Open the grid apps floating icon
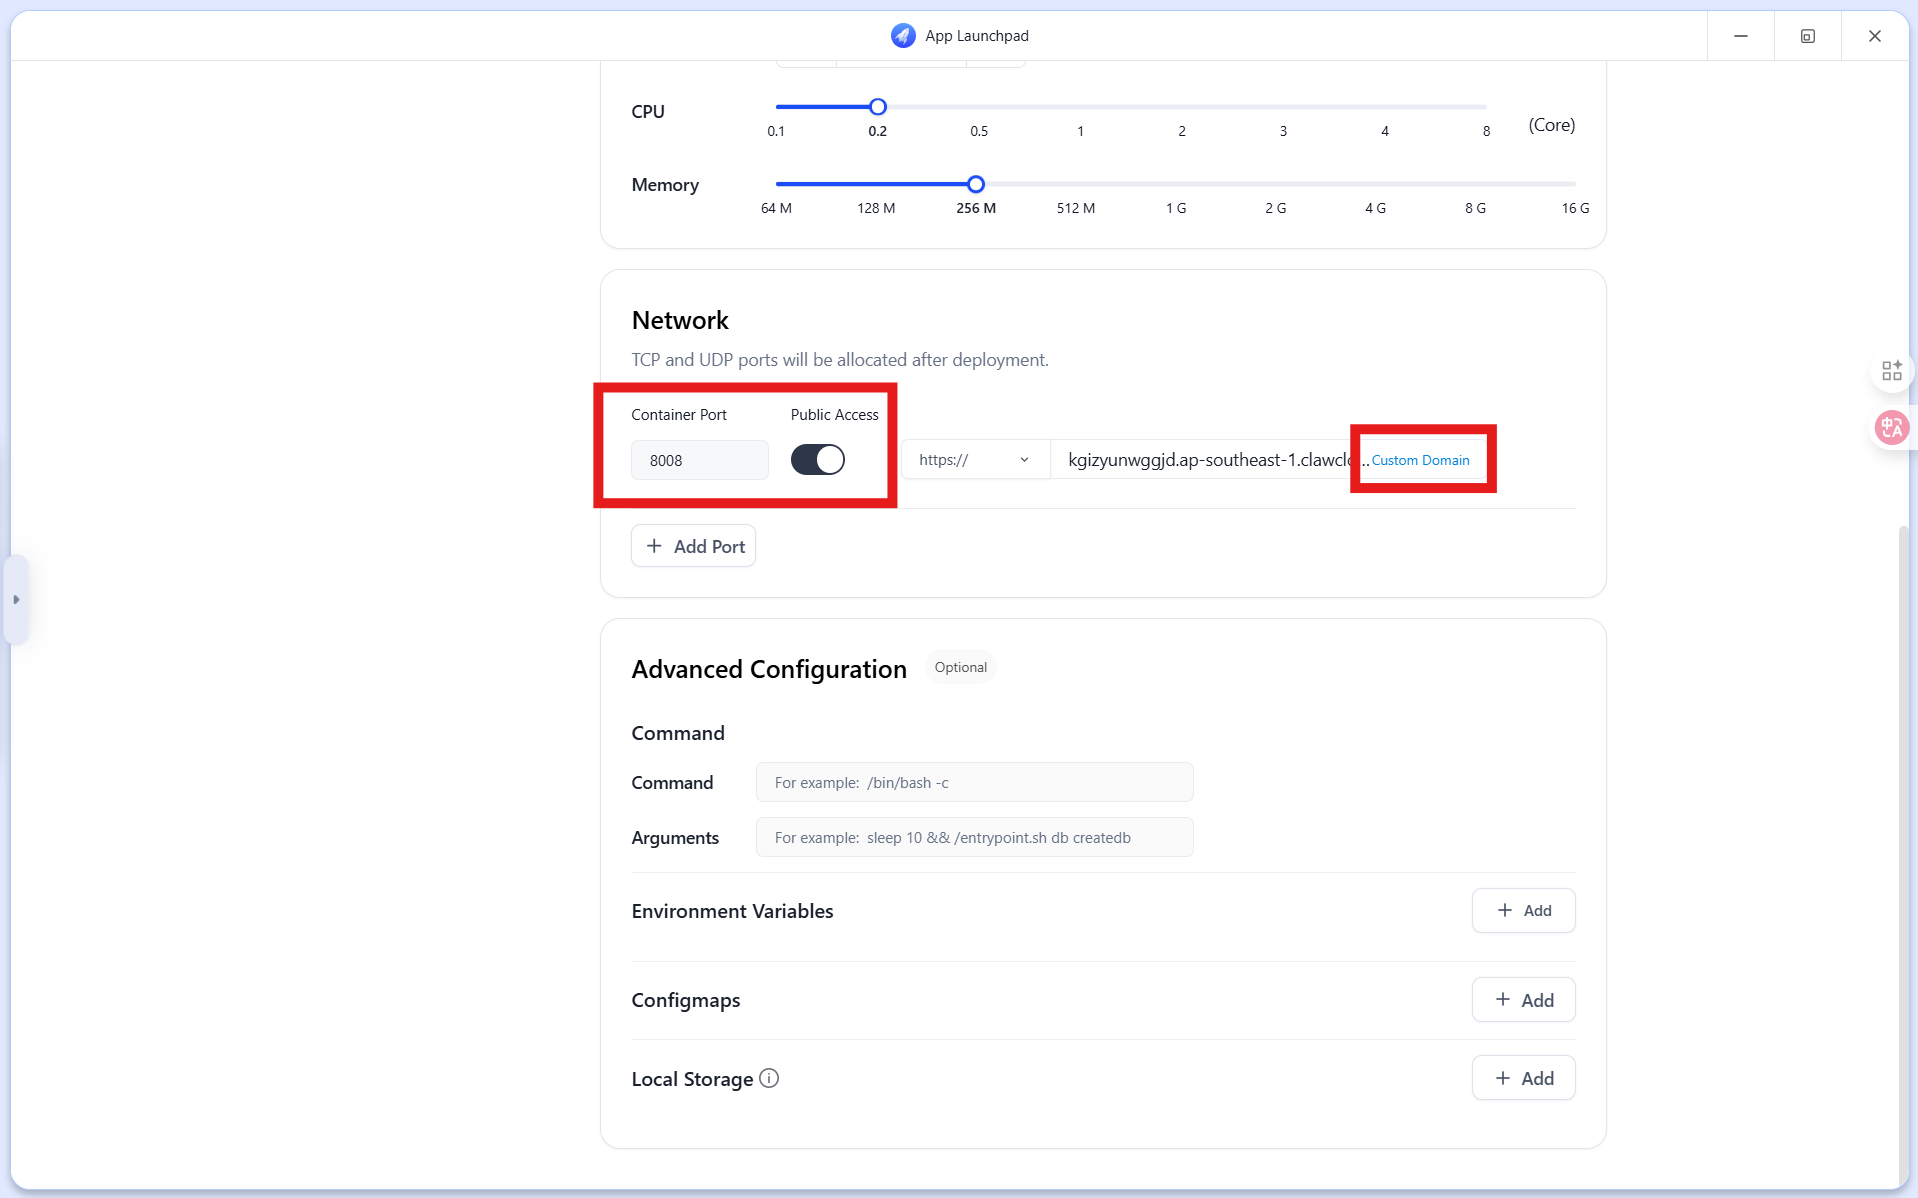 1891,371
